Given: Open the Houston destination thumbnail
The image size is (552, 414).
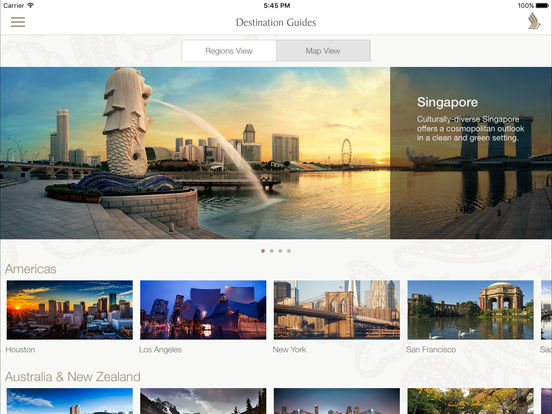Looking at the screenshot, I should click(70, 310).
